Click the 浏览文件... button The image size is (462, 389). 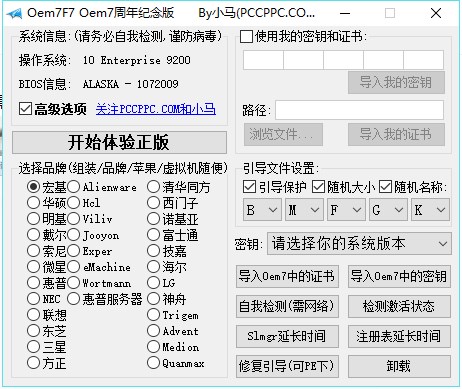tap(283, 134)
